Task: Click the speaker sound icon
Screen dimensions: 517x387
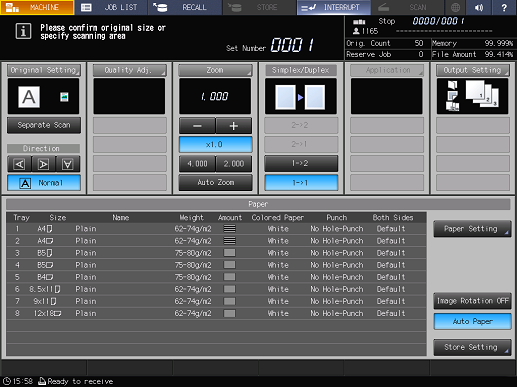Action: (x=479, y=7)
